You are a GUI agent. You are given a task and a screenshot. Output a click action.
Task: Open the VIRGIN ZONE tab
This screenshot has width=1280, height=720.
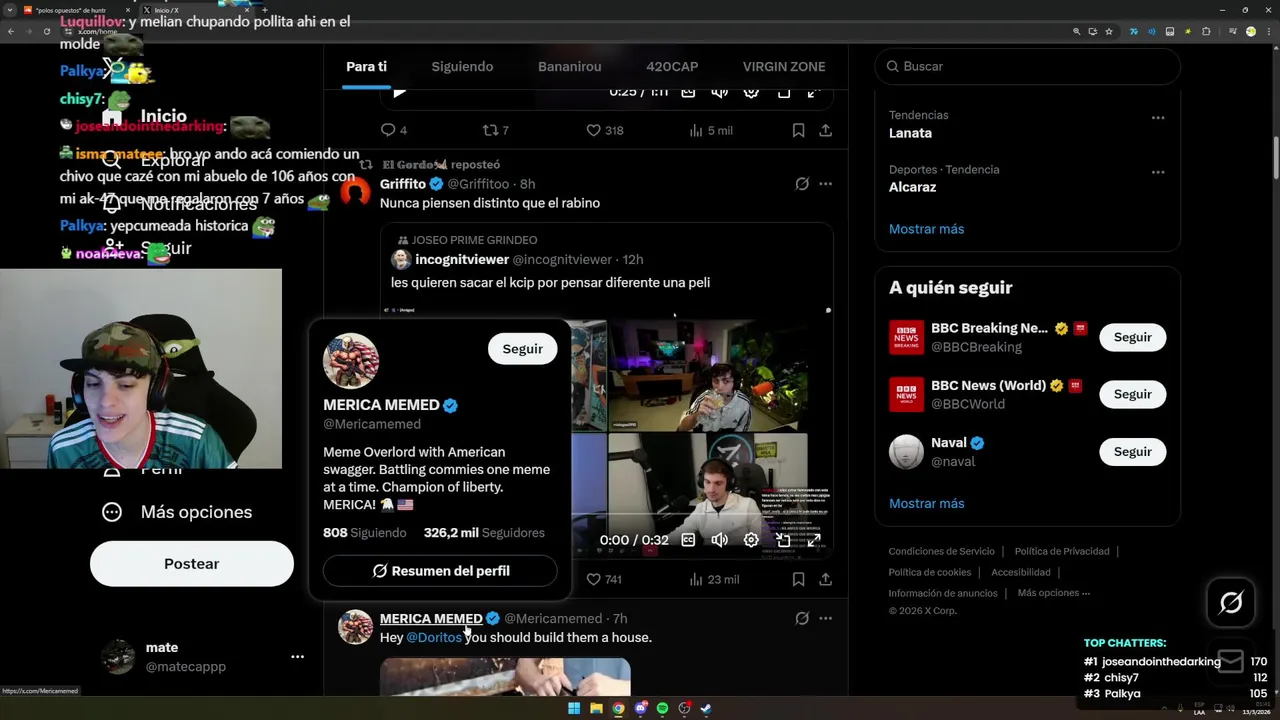[x=784, y=66]
